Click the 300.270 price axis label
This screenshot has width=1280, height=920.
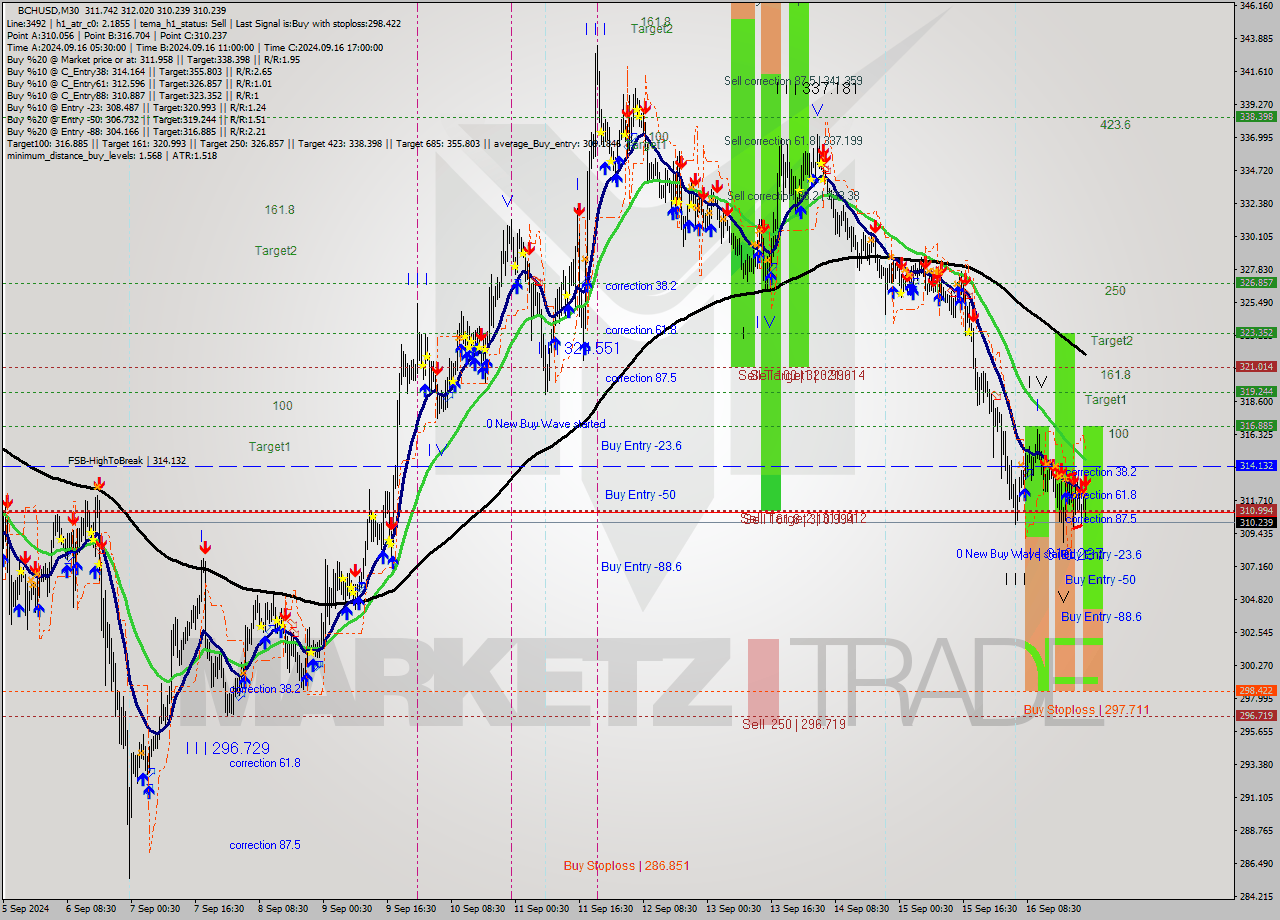pos(1255,666)
